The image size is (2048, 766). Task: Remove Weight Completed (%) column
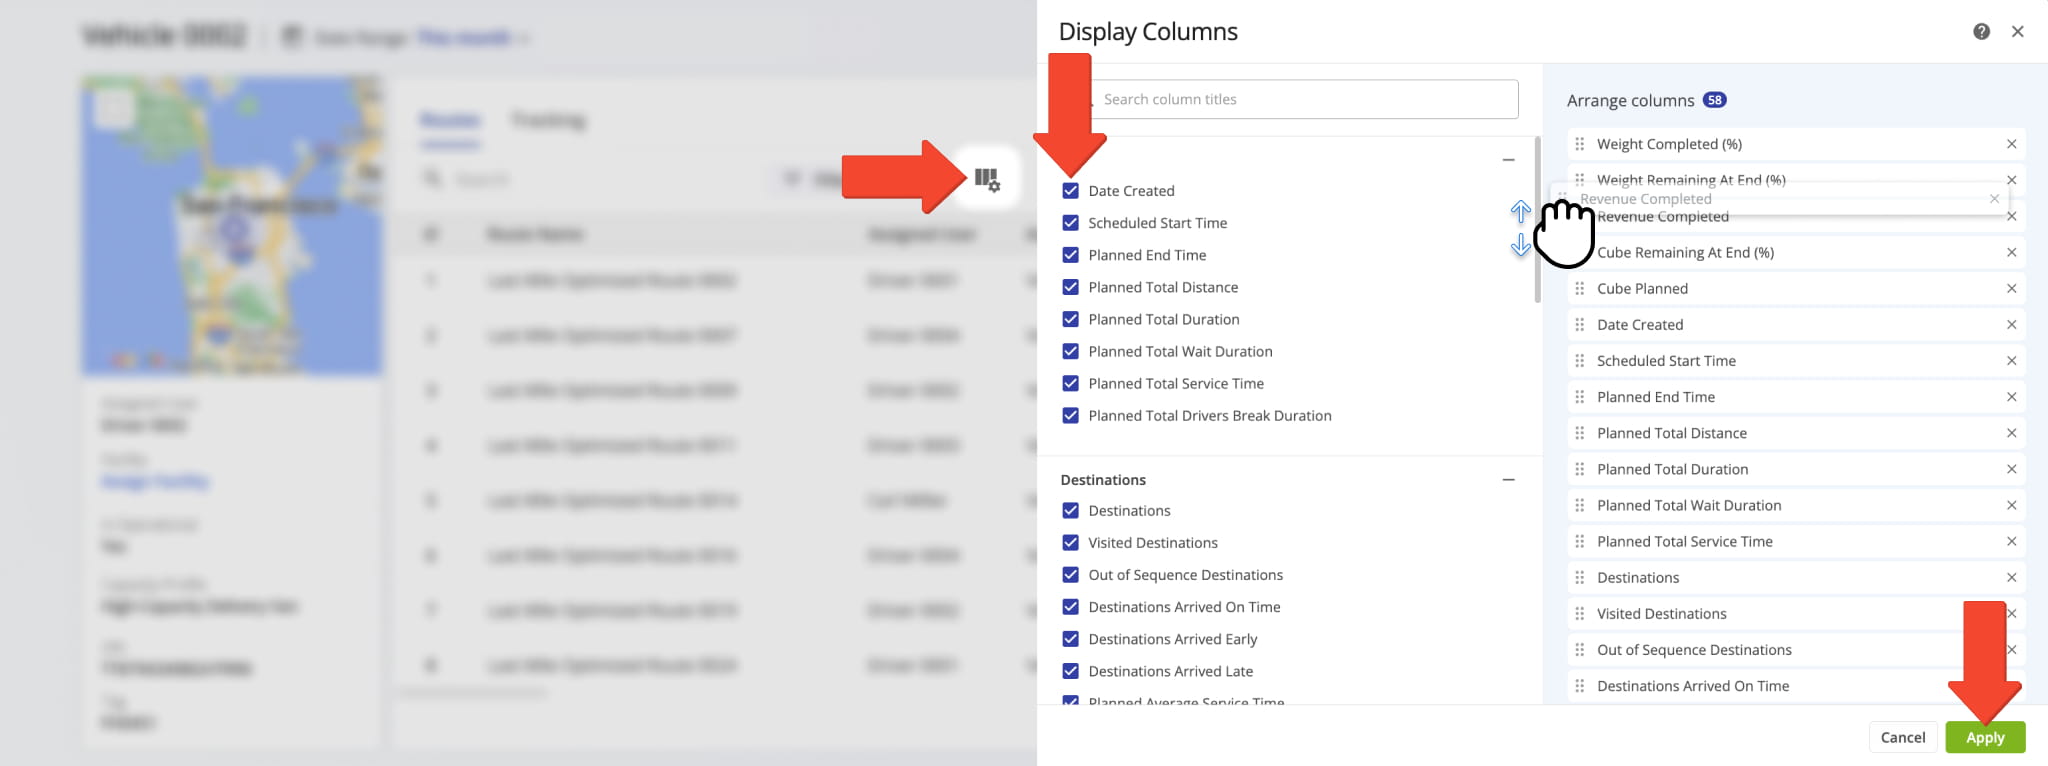[x=2011, y=145]
